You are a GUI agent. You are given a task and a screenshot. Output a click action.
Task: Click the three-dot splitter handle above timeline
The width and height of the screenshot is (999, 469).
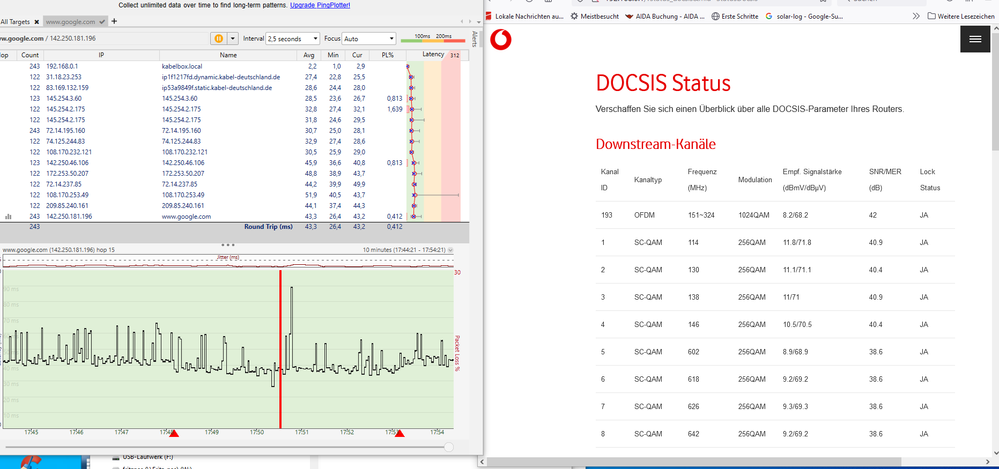(x=228, y=245)
